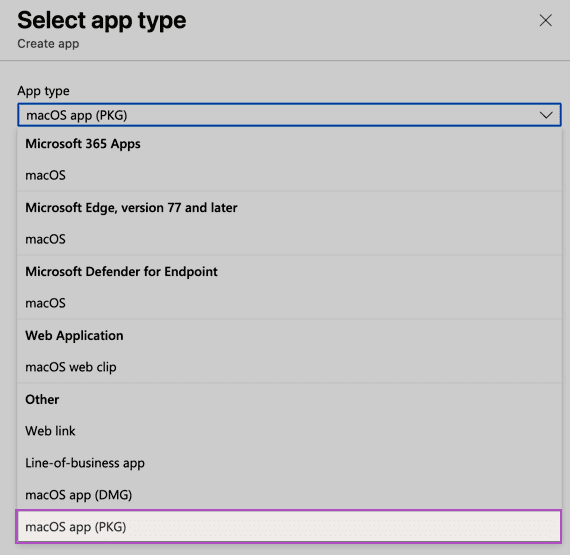Click the Microsoft 365 Apps group header
The height and width of the screenshot is (555, 570).
[x=83, y=144]
